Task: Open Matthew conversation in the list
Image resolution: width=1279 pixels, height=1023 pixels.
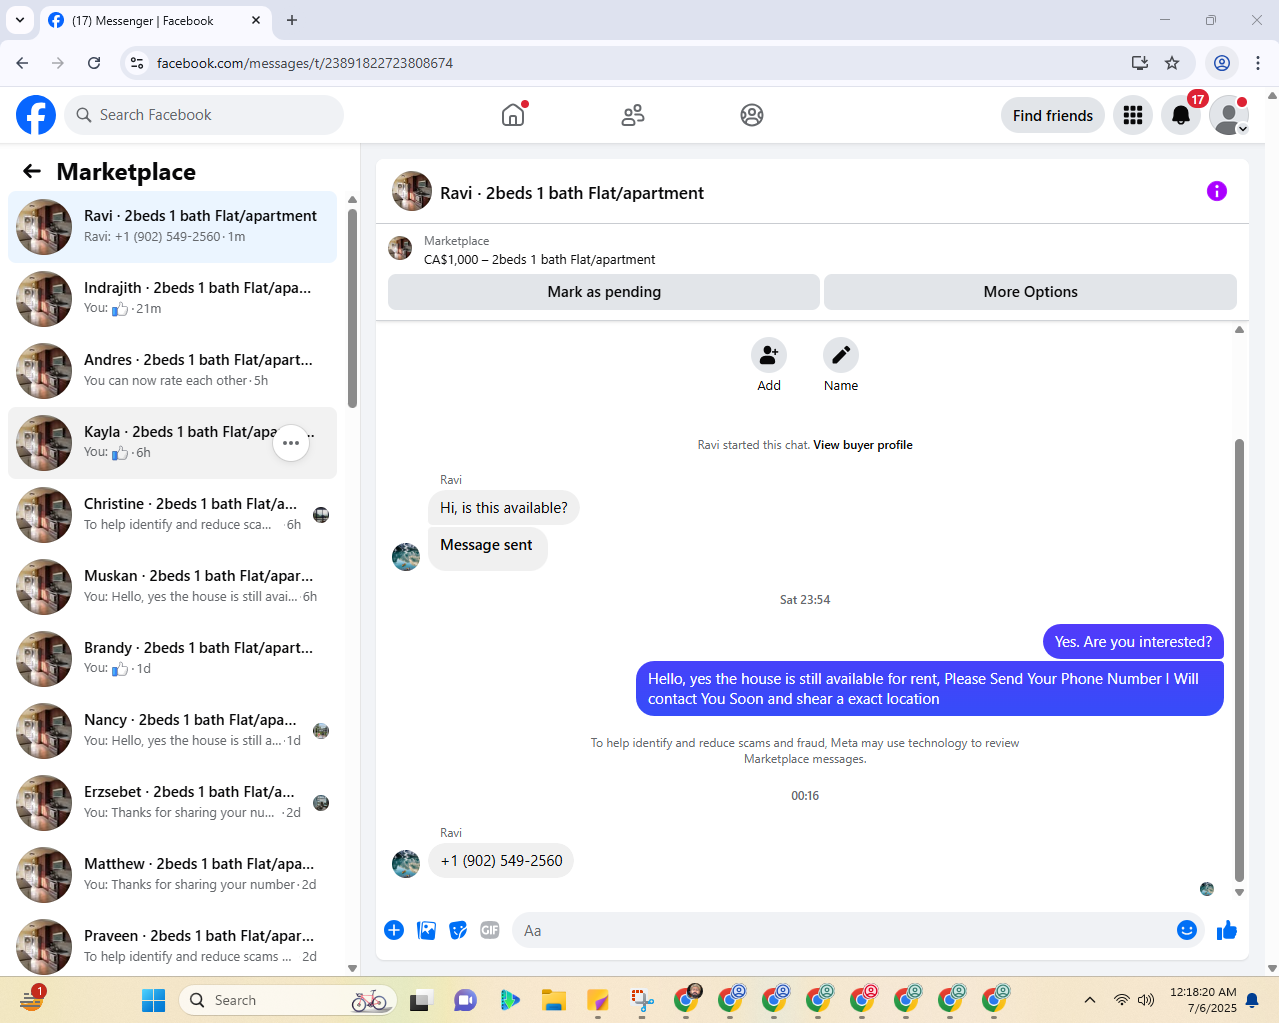Action: click(172, 875)
